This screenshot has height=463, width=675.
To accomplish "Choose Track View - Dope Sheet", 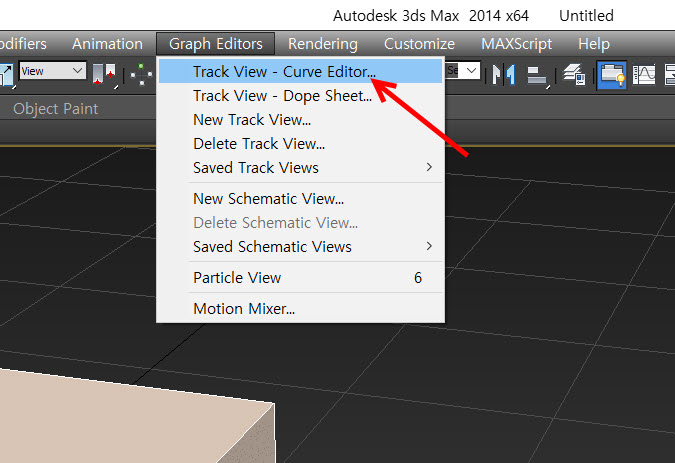I will (300, 96).
